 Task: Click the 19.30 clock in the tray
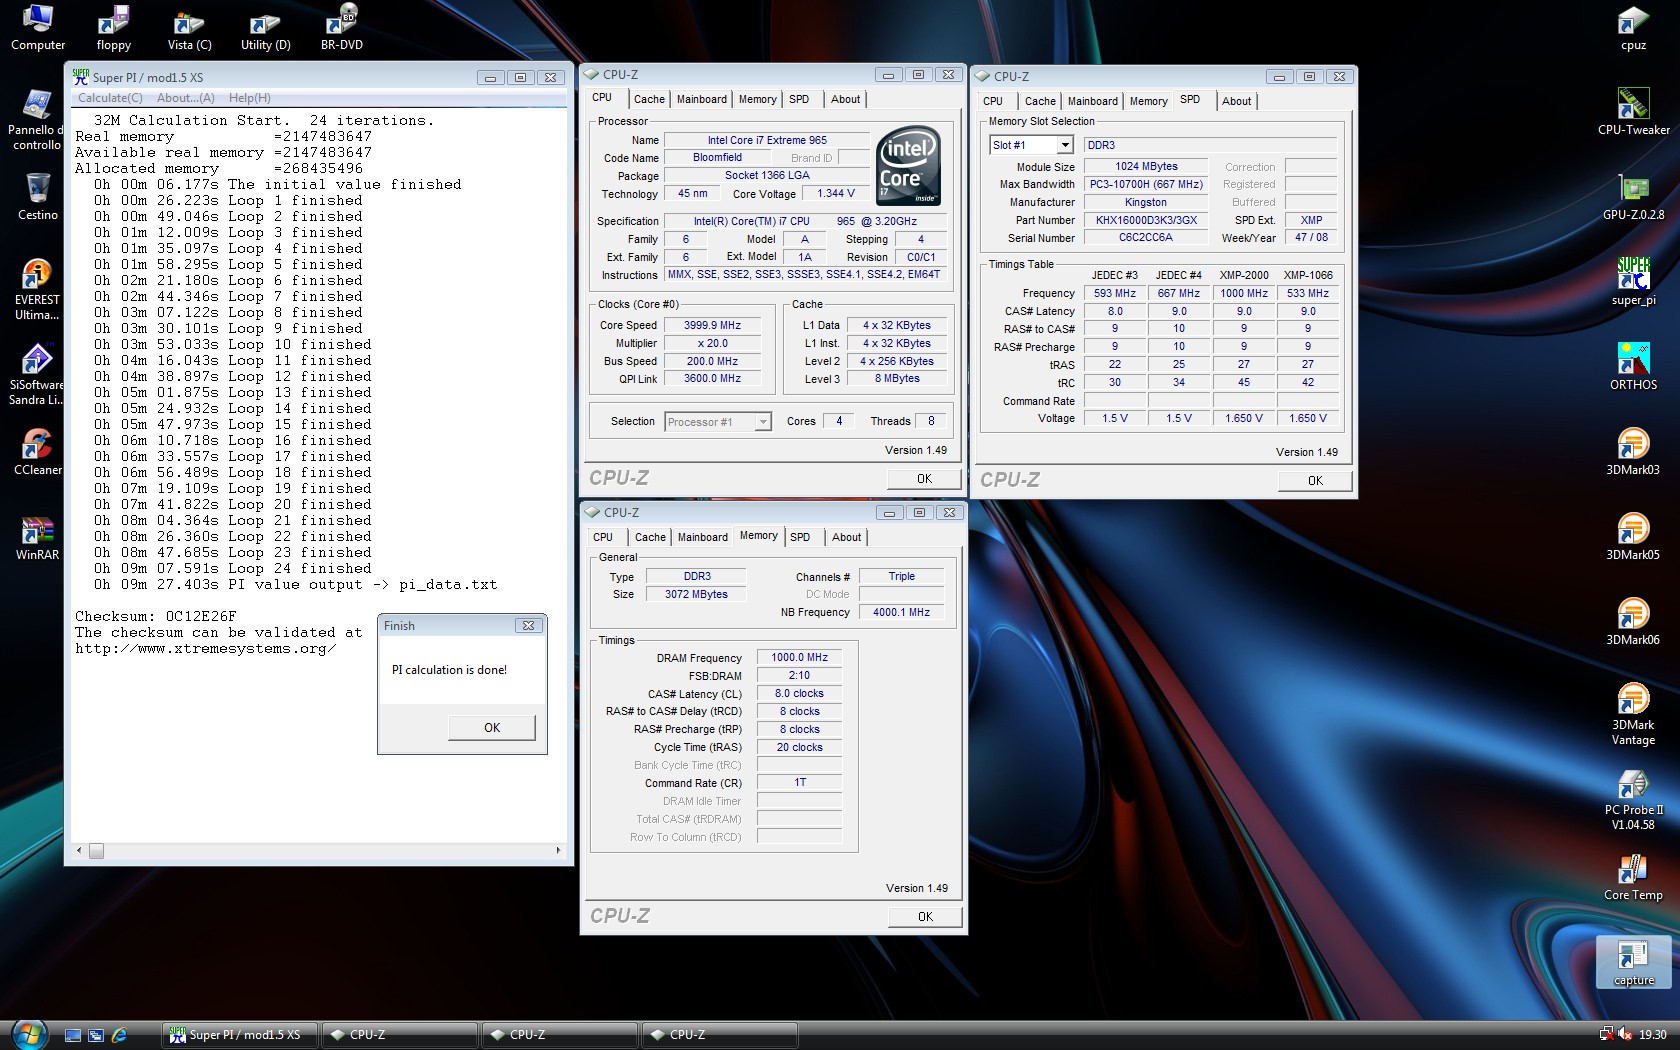pyautogui.click(x=1652, y=1035)
